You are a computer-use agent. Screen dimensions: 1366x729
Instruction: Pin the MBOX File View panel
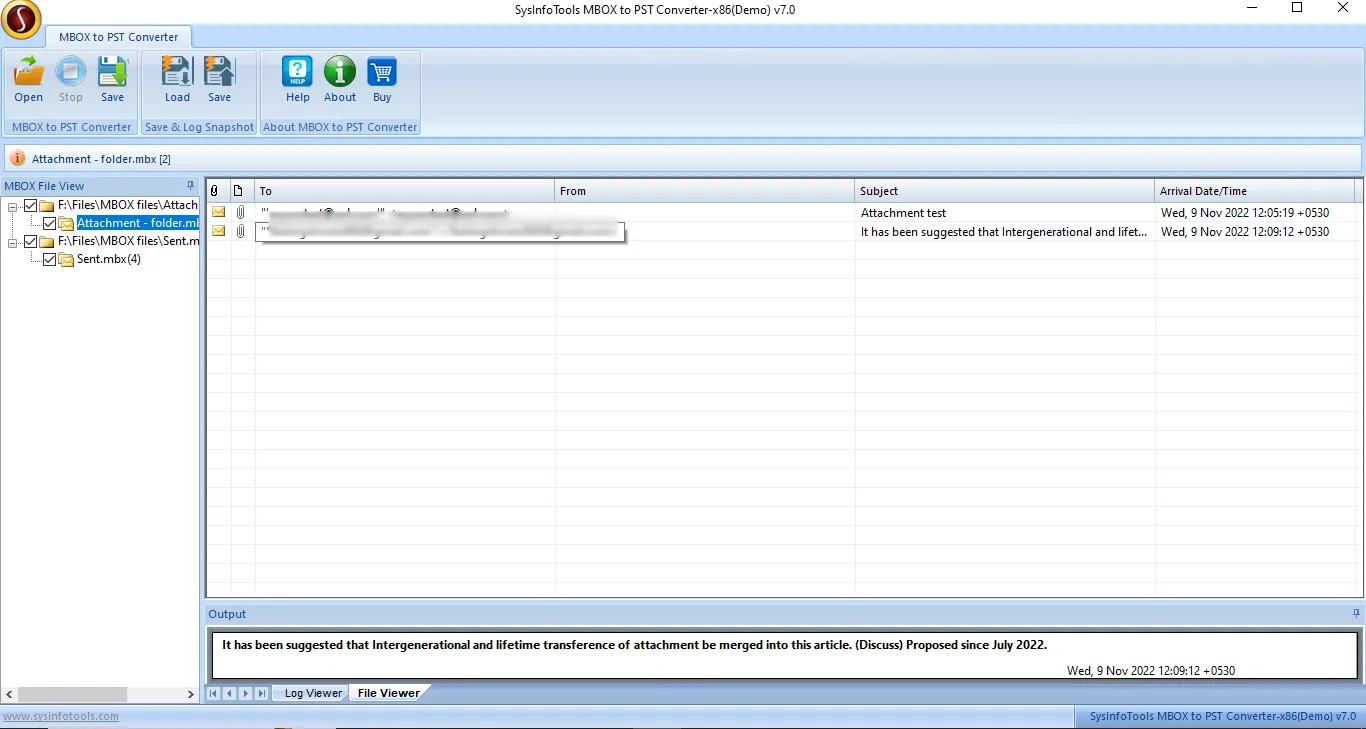point(190,186)
